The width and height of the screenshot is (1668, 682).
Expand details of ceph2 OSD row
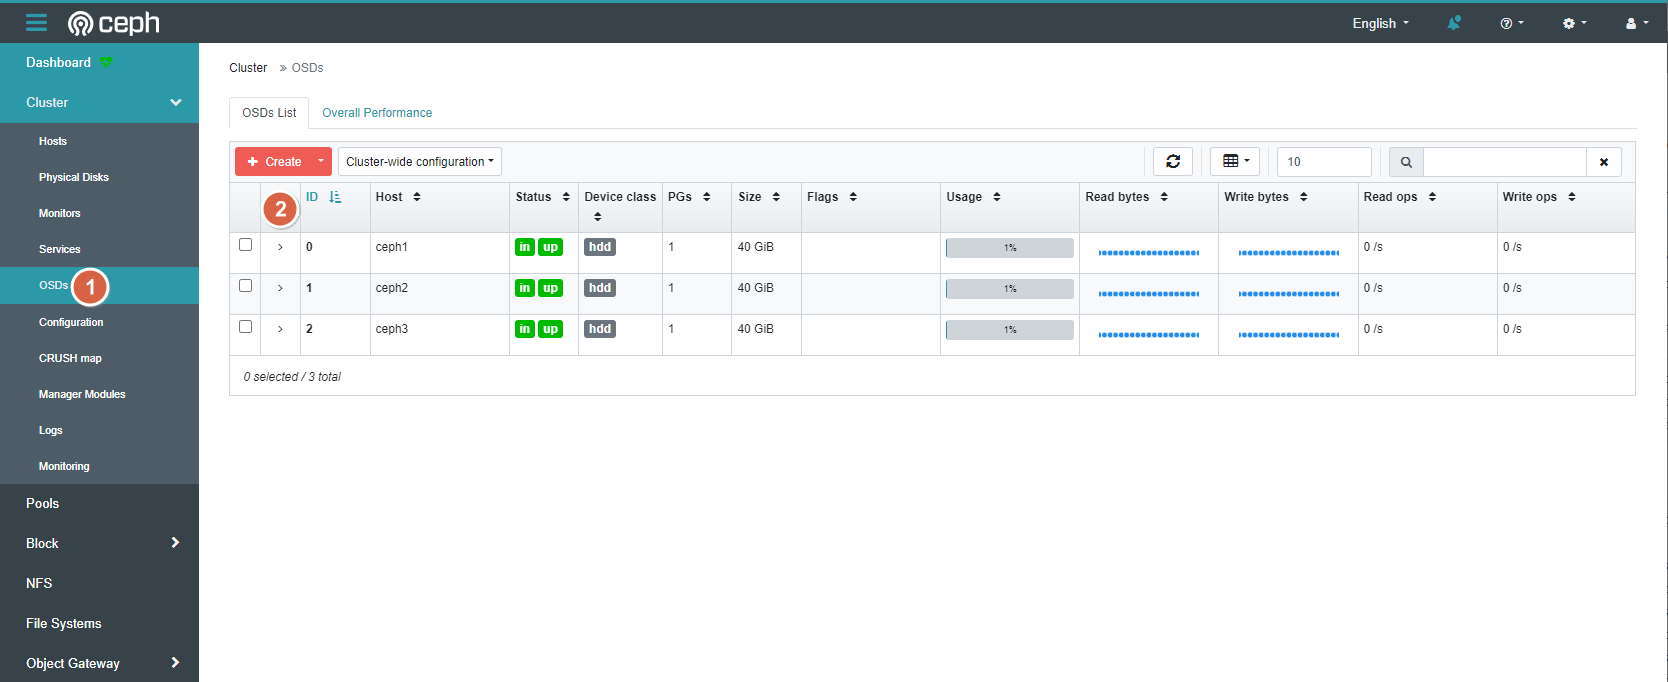pos(280,288)
